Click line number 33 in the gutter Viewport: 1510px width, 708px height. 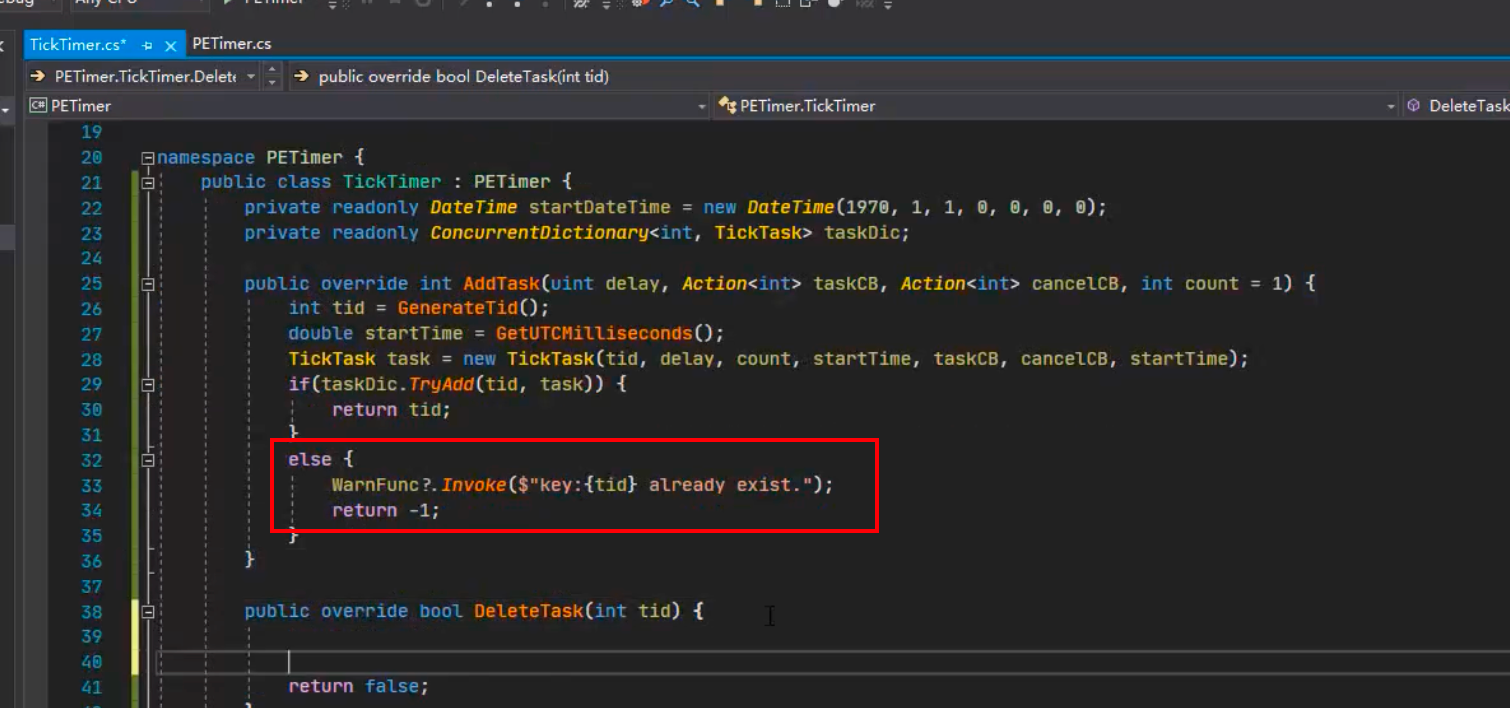[x=91, y=485]
